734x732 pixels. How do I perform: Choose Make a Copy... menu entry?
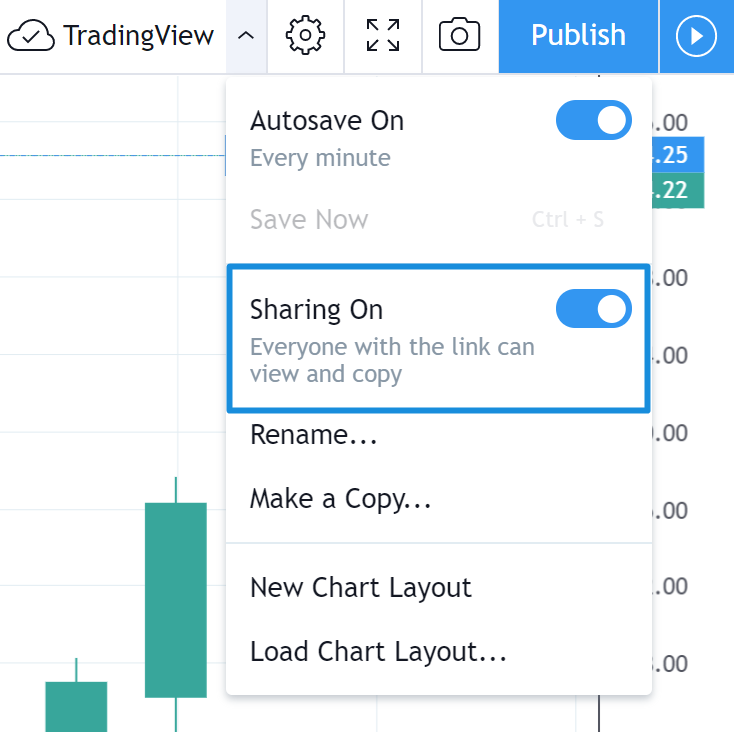click(340, 499)
